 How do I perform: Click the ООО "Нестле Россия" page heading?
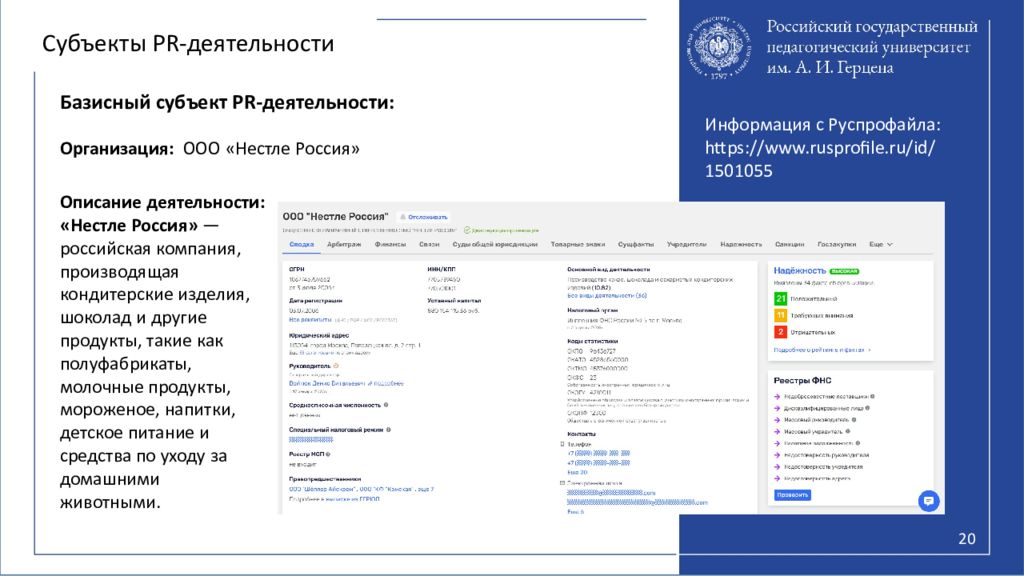pos(335,217)
